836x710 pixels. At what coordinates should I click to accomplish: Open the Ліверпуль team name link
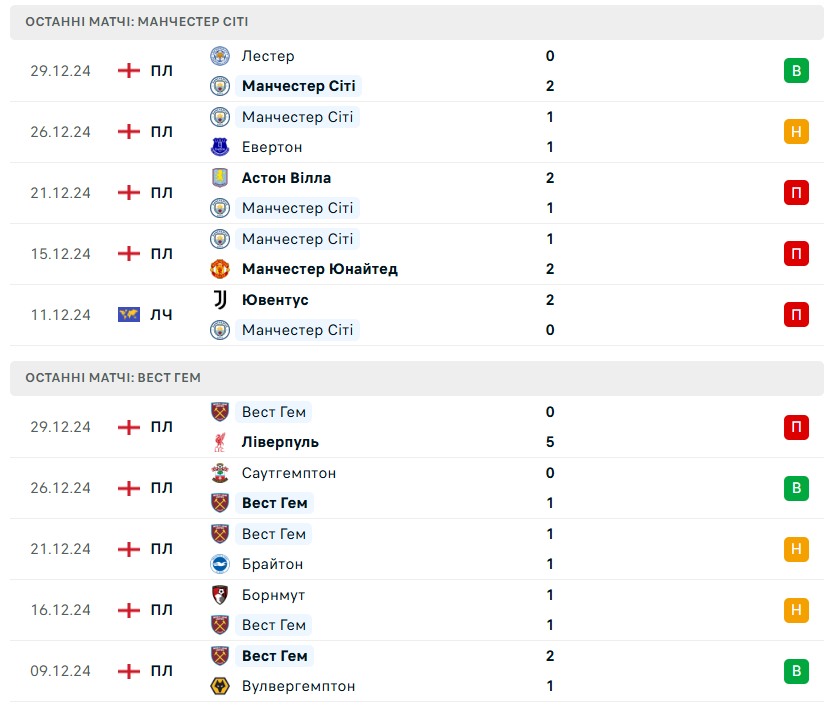(280, 442)
